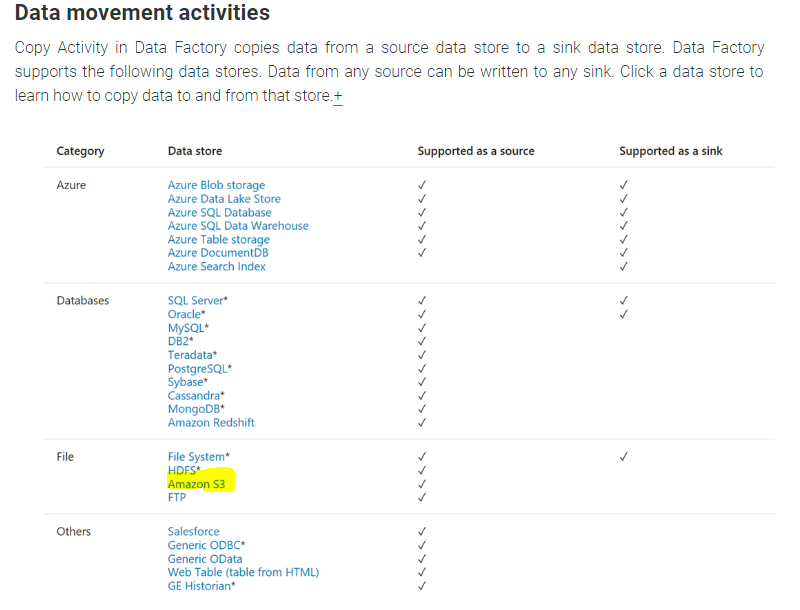Click the source checkmark for MongoDB
The image size is (800, 610).
pos(422,409)
